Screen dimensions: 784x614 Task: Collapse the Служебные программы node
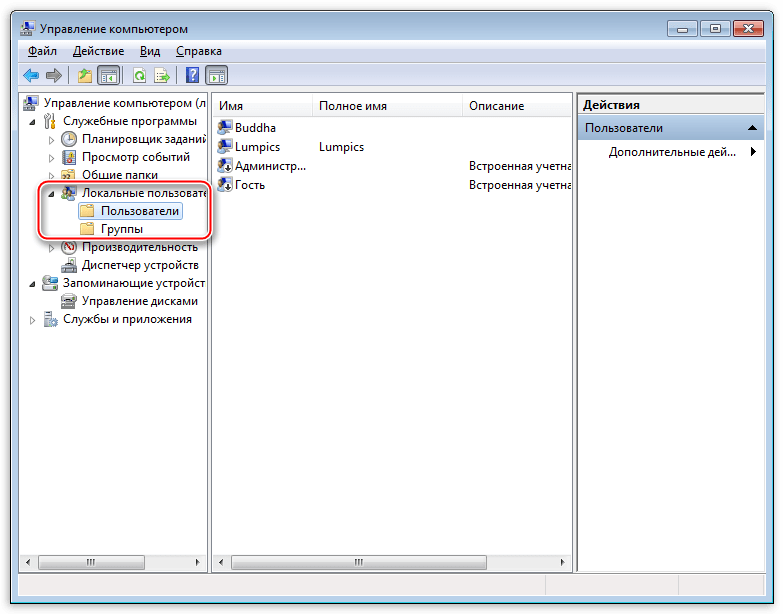coord(32,122)
